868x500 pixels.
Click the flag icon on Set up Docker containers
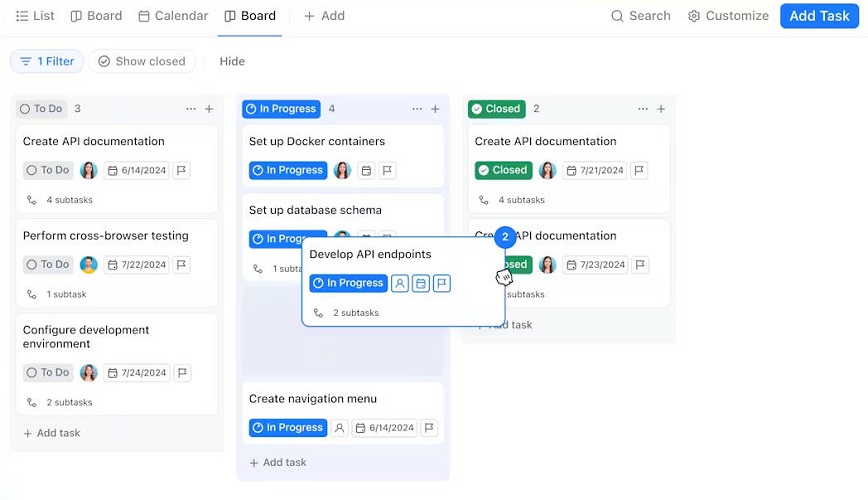tap(387, 170)
